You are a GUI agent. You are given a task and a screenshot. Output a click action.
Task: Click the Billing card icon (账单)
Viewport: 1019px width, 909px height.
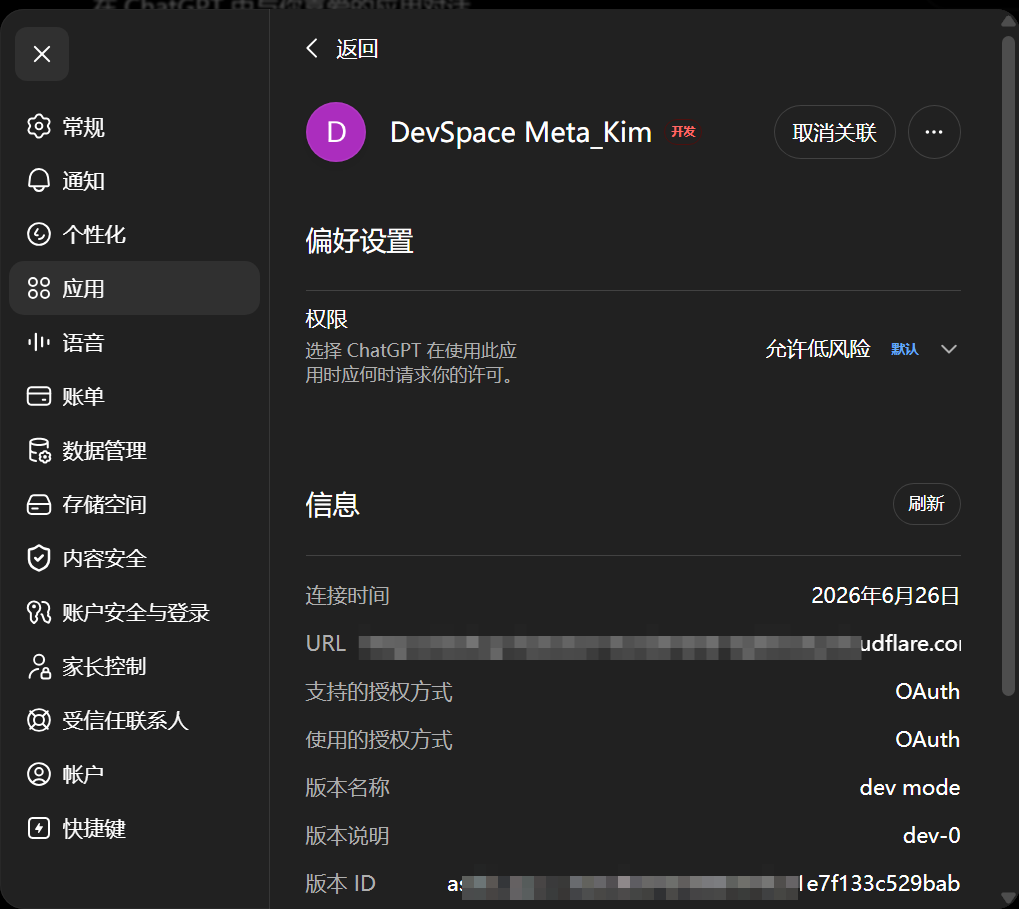(39, 396)
